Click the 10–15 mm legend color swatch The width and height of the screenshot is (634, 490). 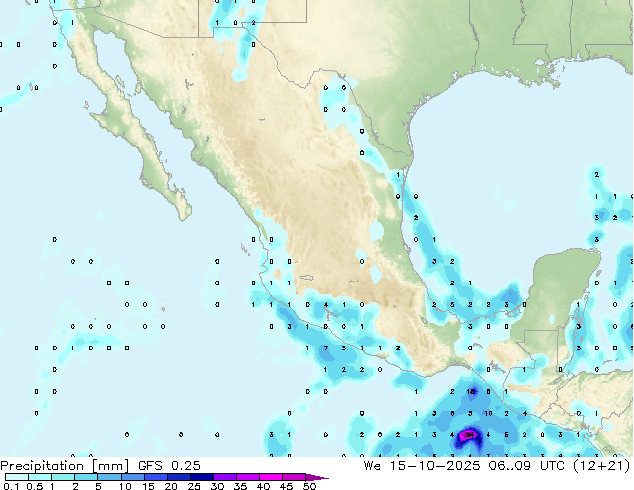pyautogui.click(x=132, y=477)
